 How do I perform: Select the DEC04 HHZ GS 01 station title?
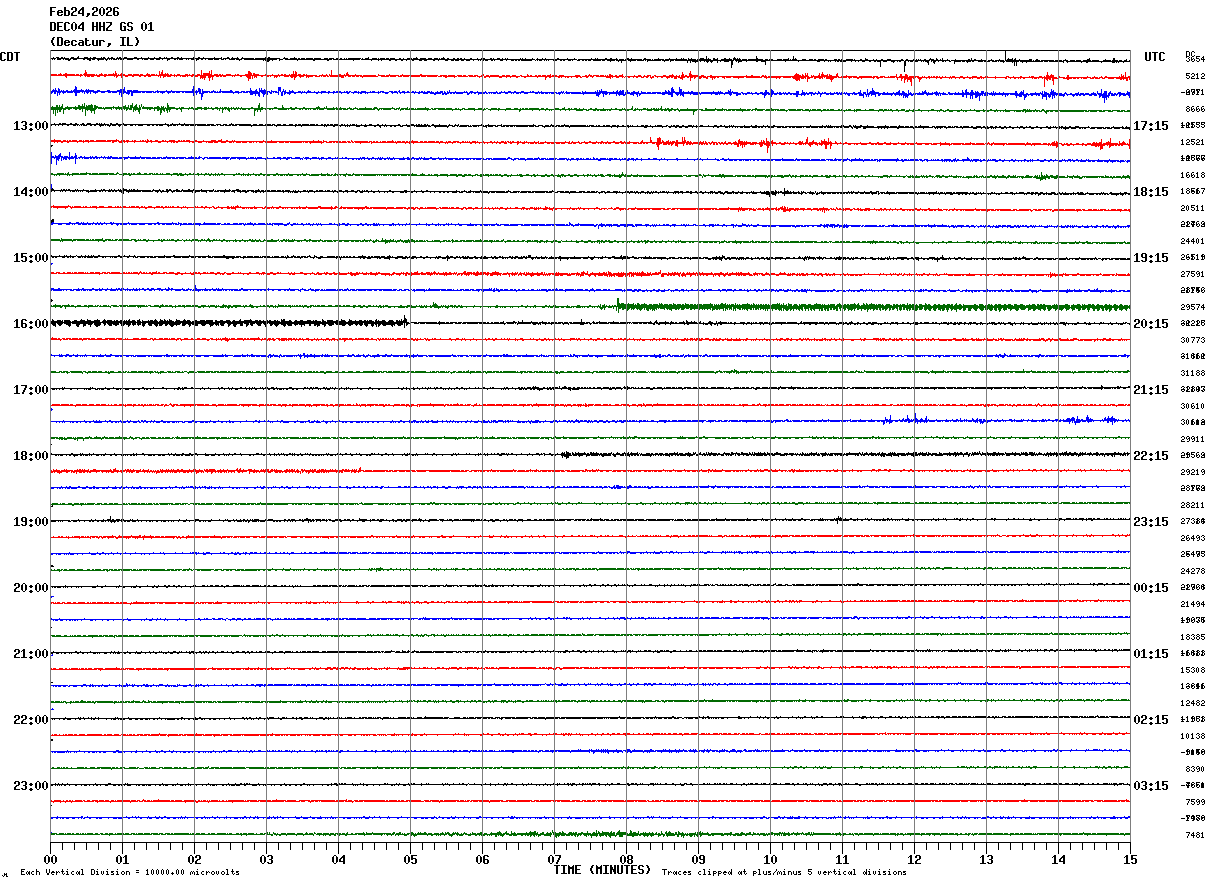click(101, 27)
